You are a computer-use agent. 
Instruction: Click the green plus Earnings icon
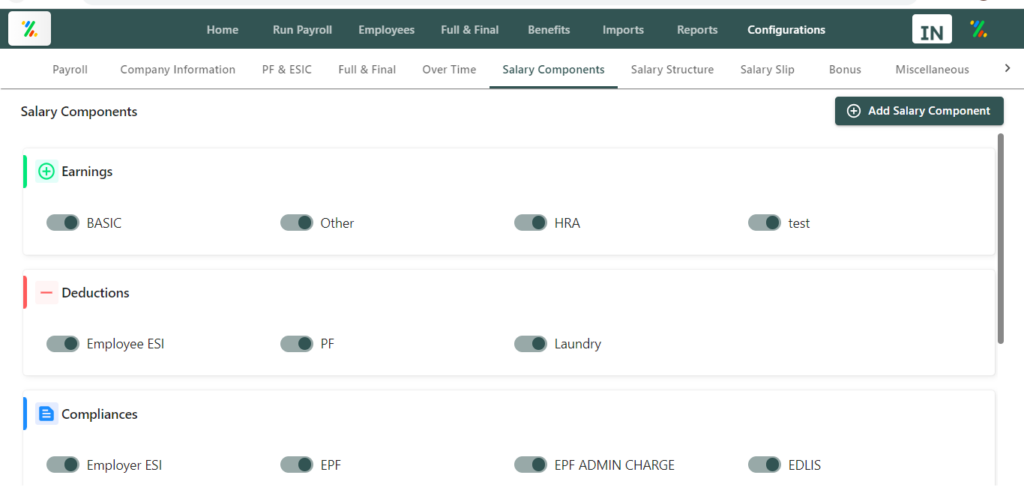46,172
